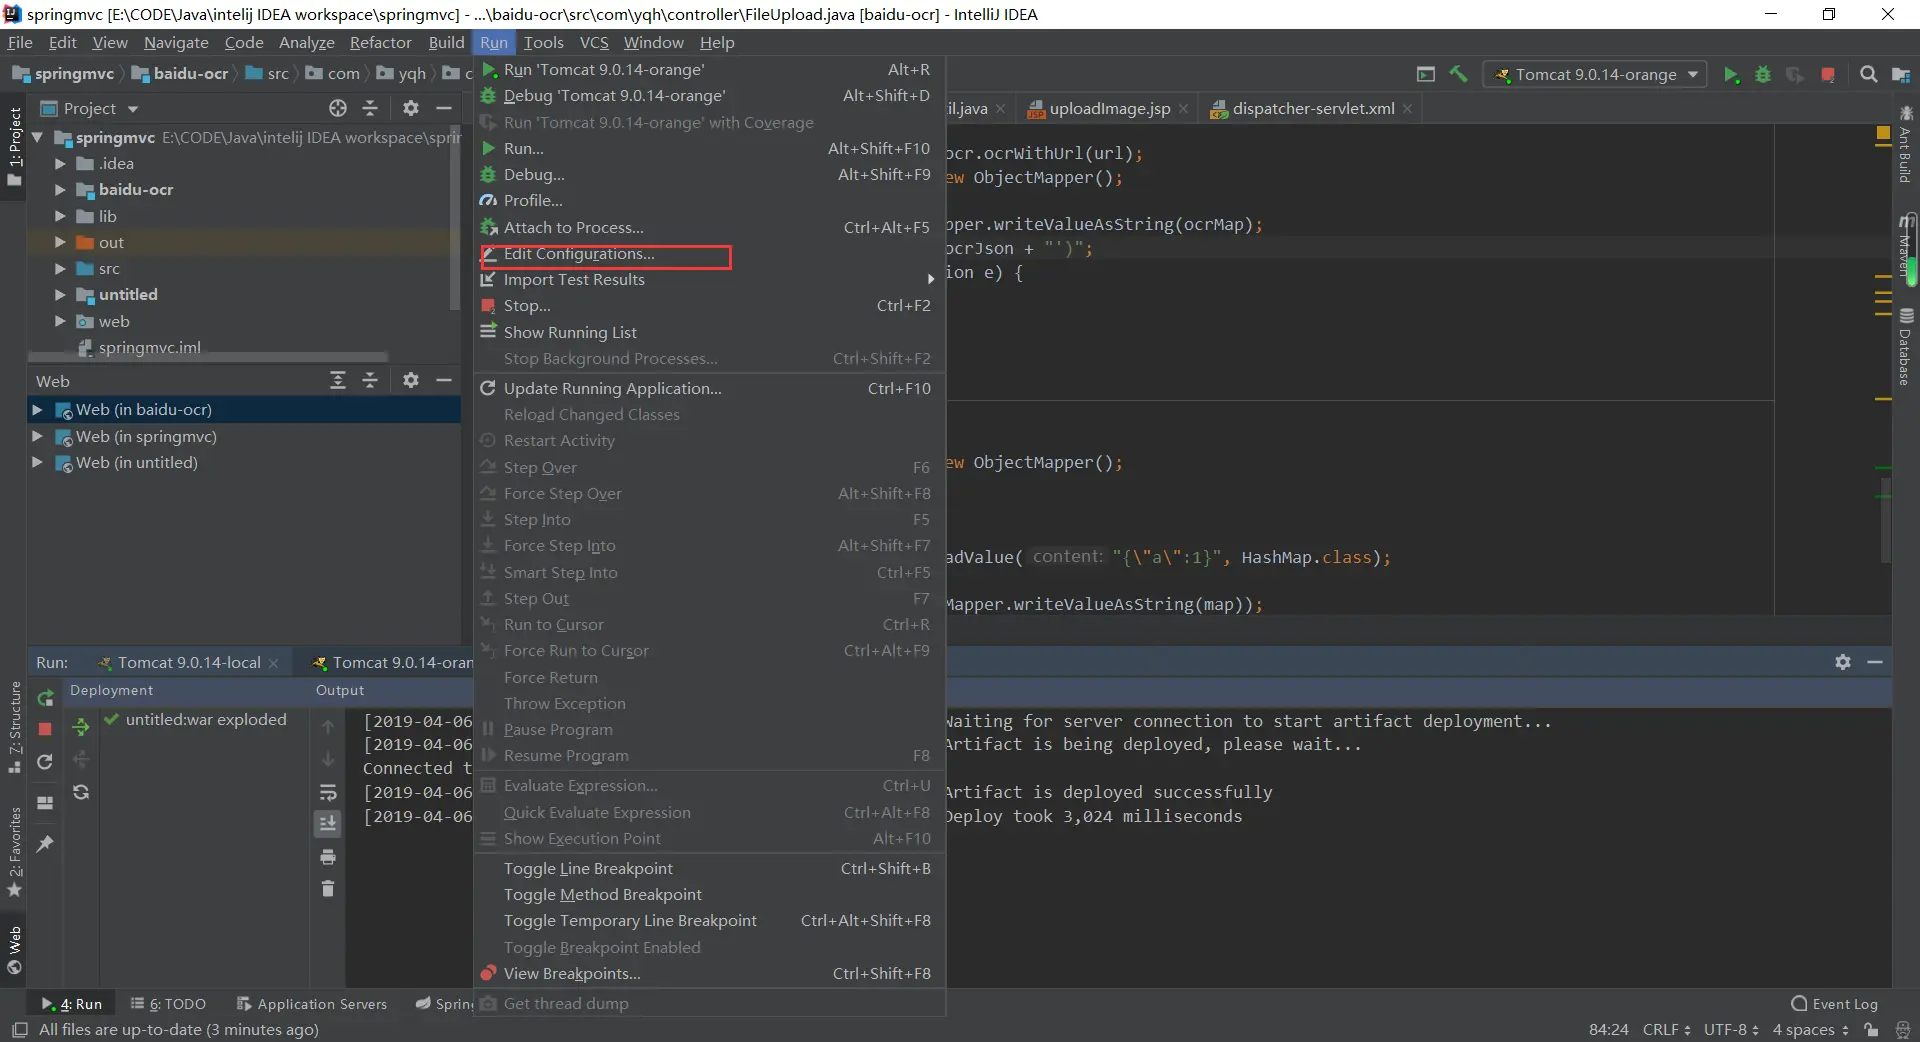
Task: Open the Refactor menu
Action: point(380,42)
